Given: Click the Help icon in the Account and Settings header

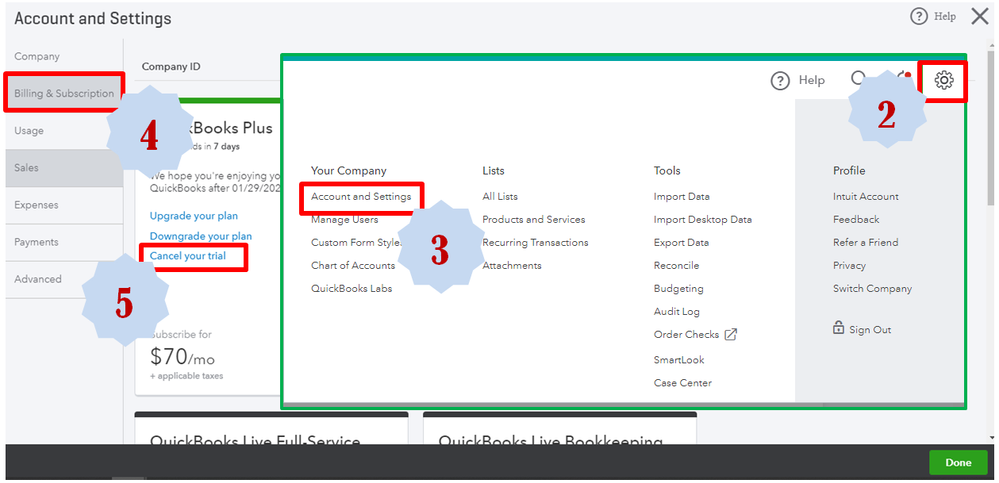Looking at the screenshot, I should [918, 17].
